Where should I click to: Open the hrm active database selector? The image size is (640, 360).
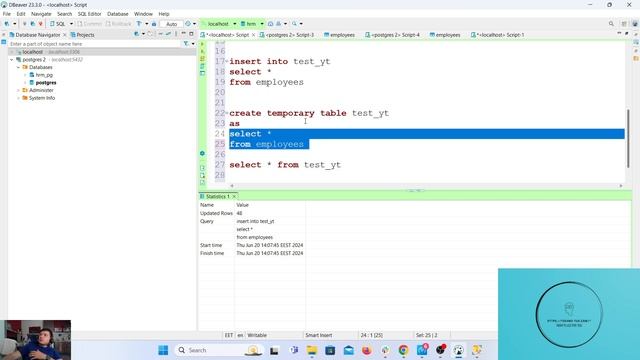pos(251,24)
